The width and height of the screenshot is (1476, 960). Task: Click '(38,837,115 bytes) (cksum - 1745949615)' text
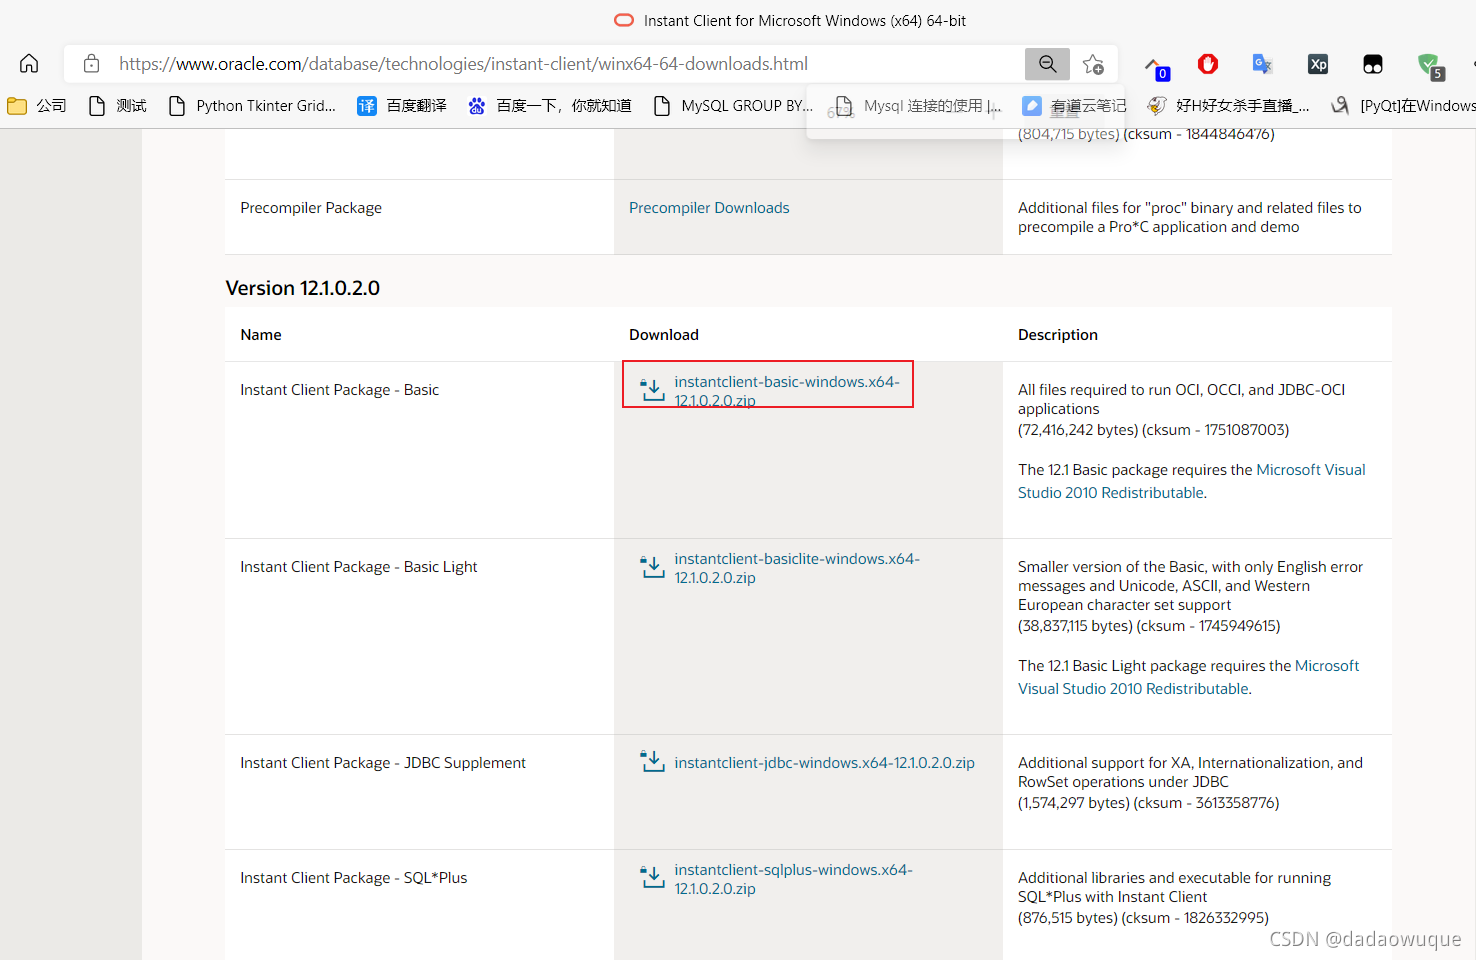coord(1149,626)
